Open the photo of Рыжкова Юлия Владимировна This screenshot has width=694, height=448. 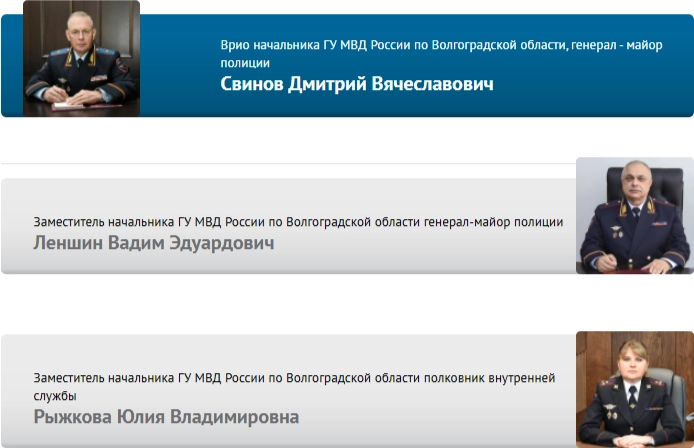635,390
